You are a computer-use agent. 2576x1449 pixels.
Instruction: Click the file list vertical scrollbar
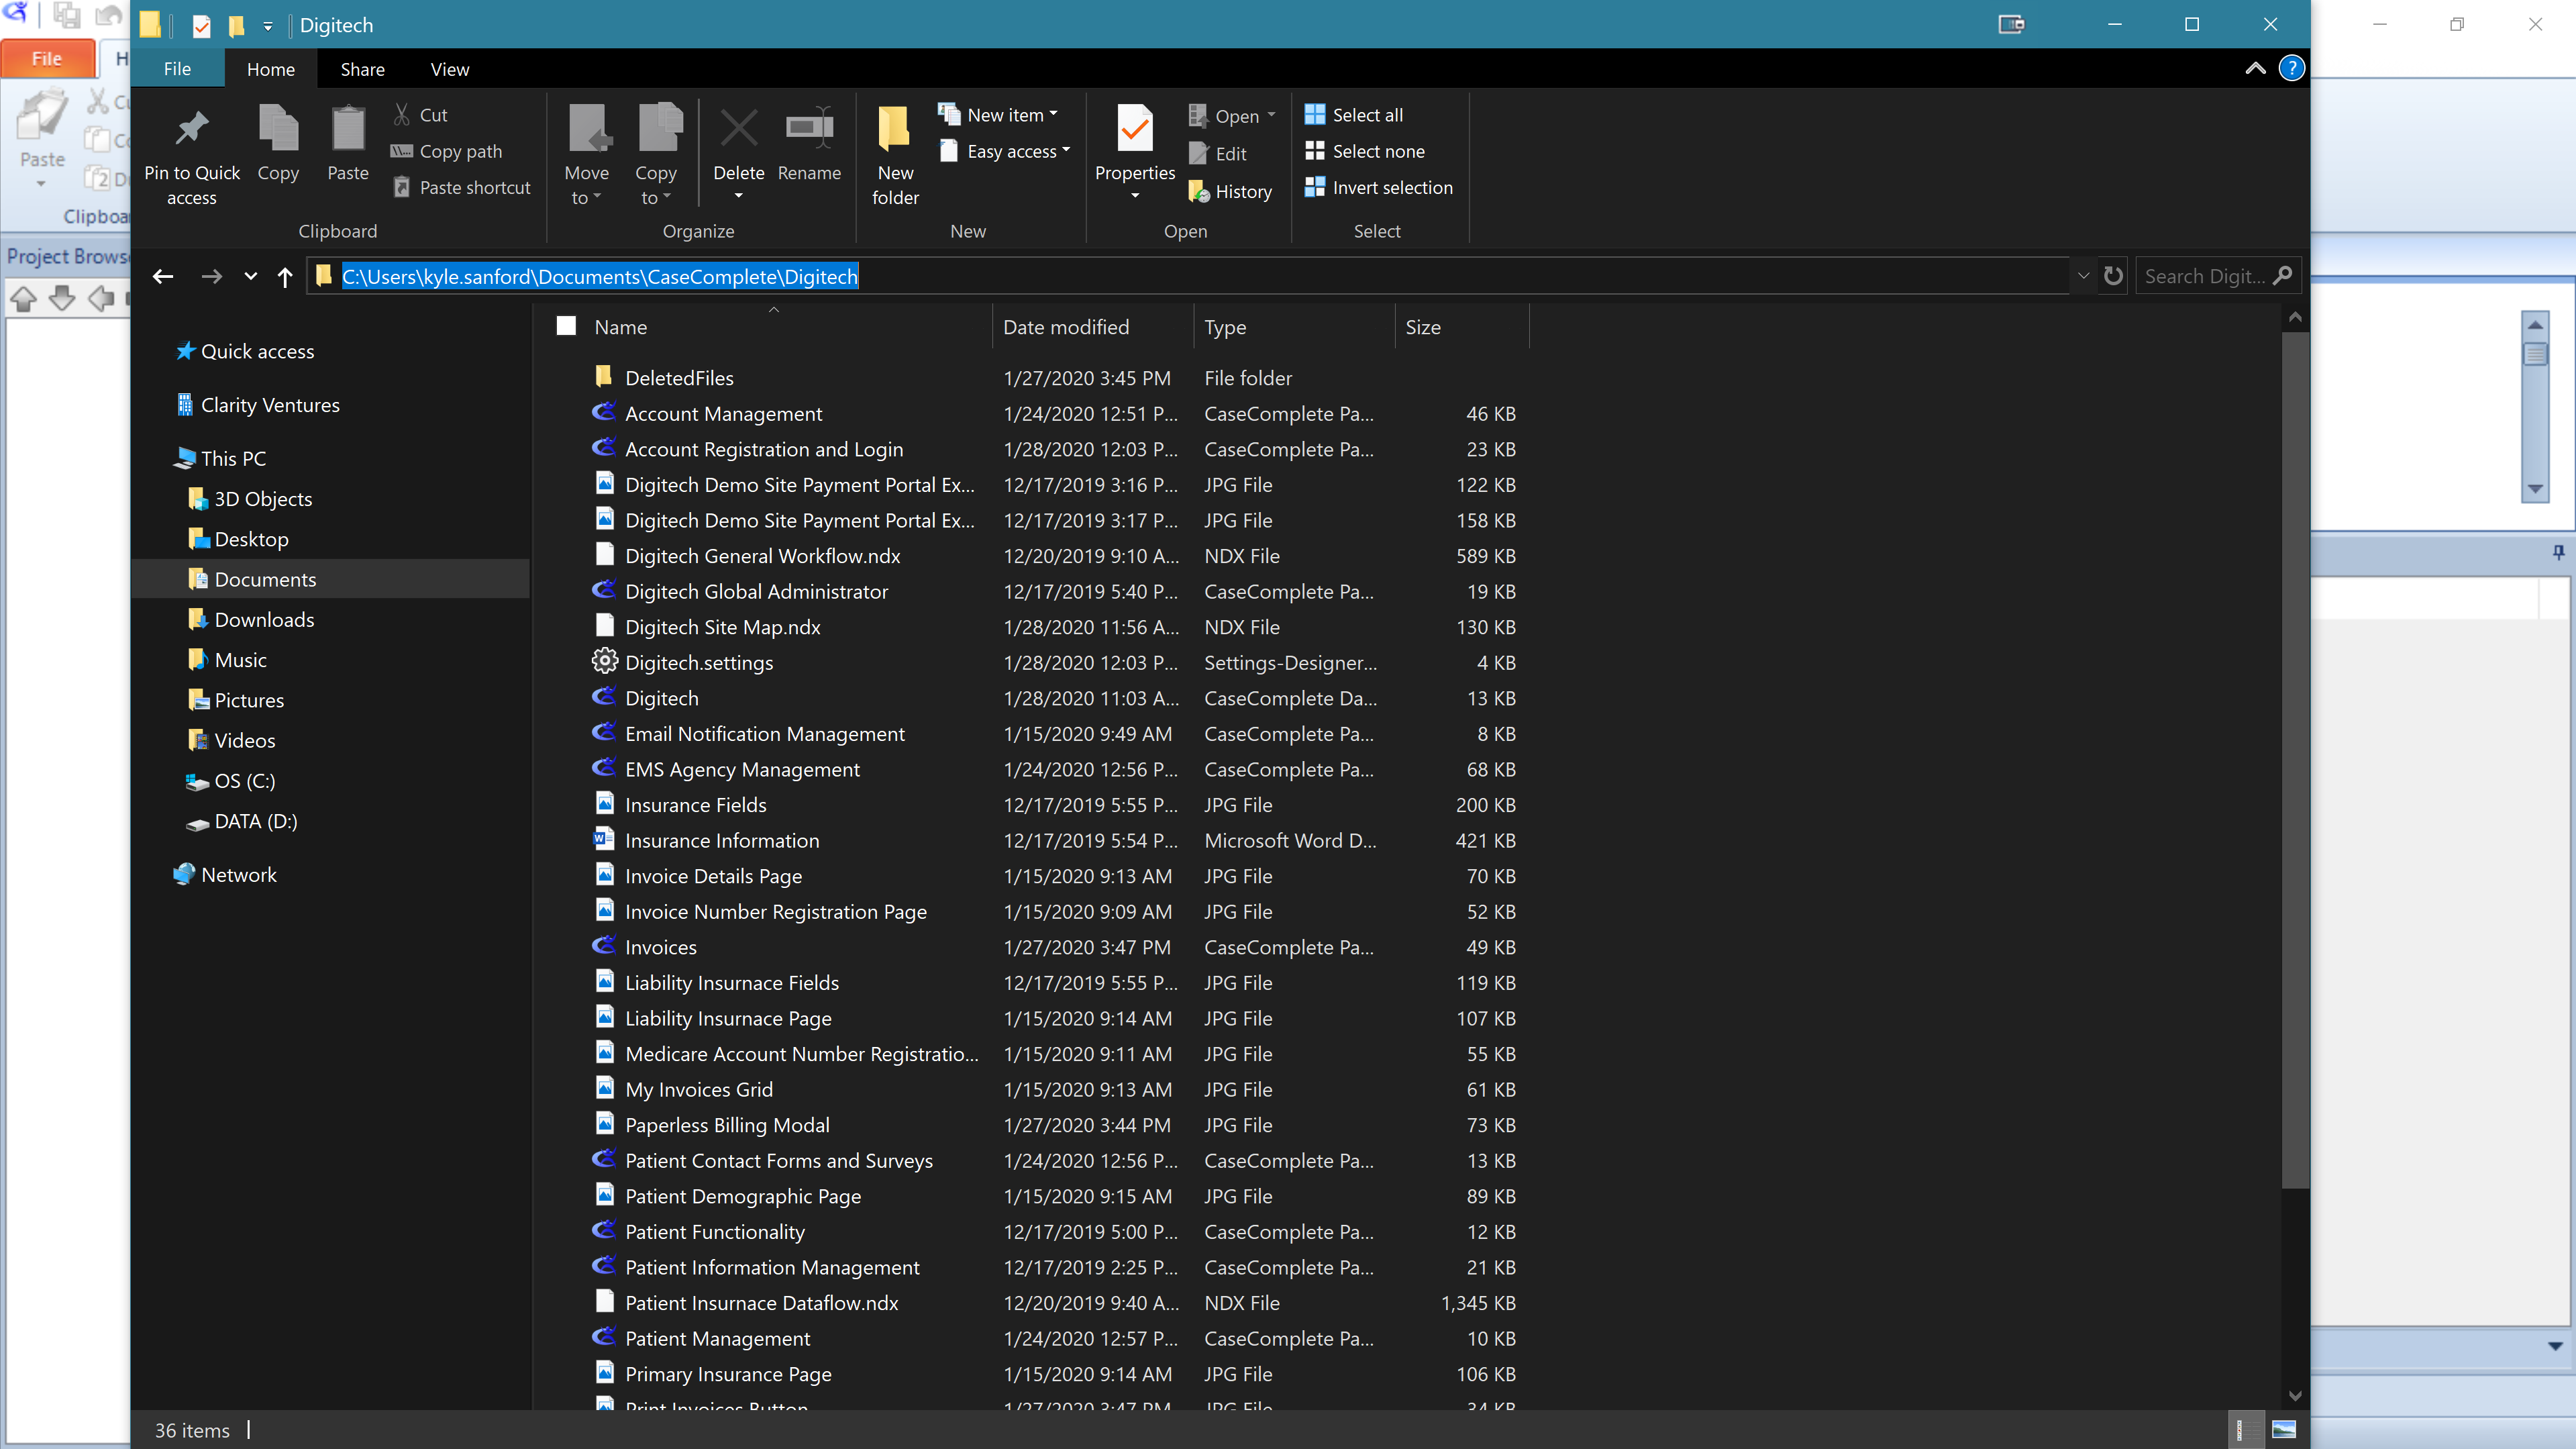pos(2295,760)
